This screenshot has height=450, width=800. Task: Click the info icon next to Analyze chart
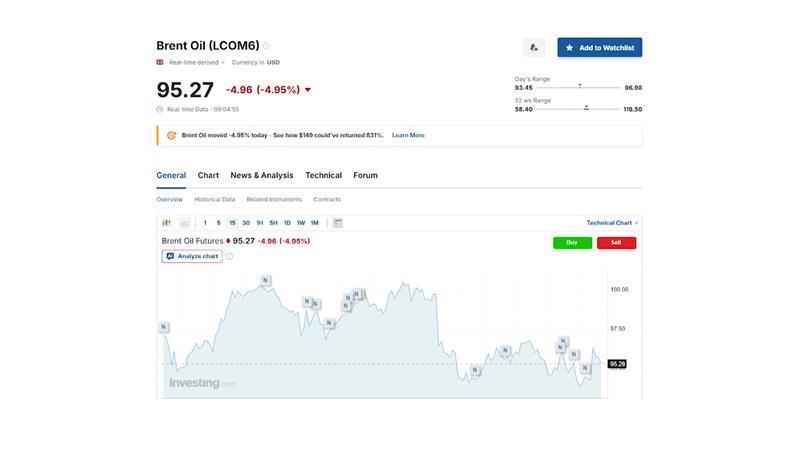(230, 256)
